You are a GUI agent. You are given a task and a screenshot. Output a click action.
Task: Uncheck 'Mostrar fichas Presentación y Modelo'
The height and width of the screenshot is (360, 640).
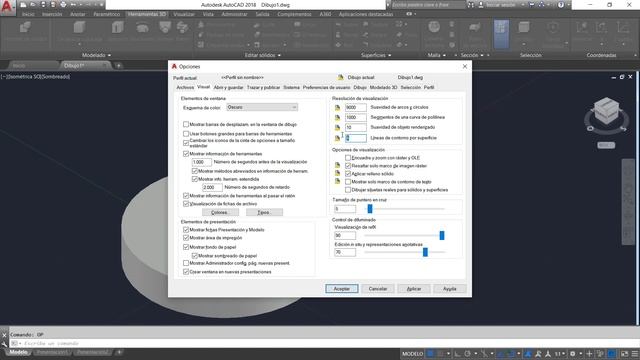[x=186, y=230]
